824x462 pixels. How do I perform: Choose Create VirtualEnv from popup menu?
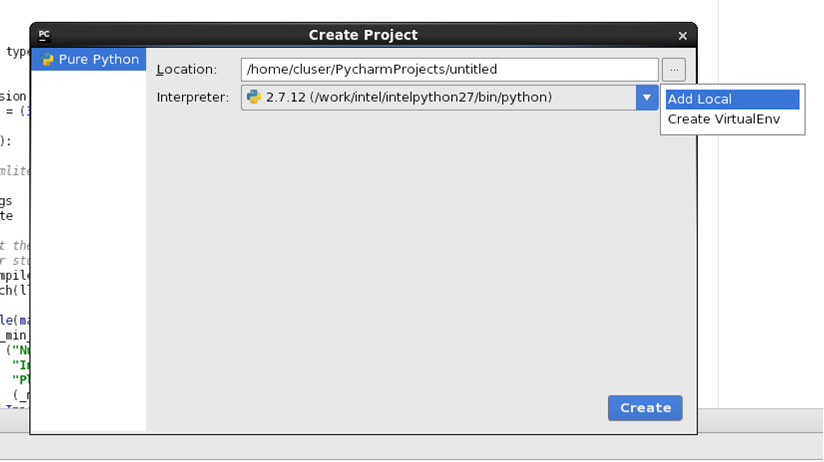pyautogui.click(x=732, y=119)
